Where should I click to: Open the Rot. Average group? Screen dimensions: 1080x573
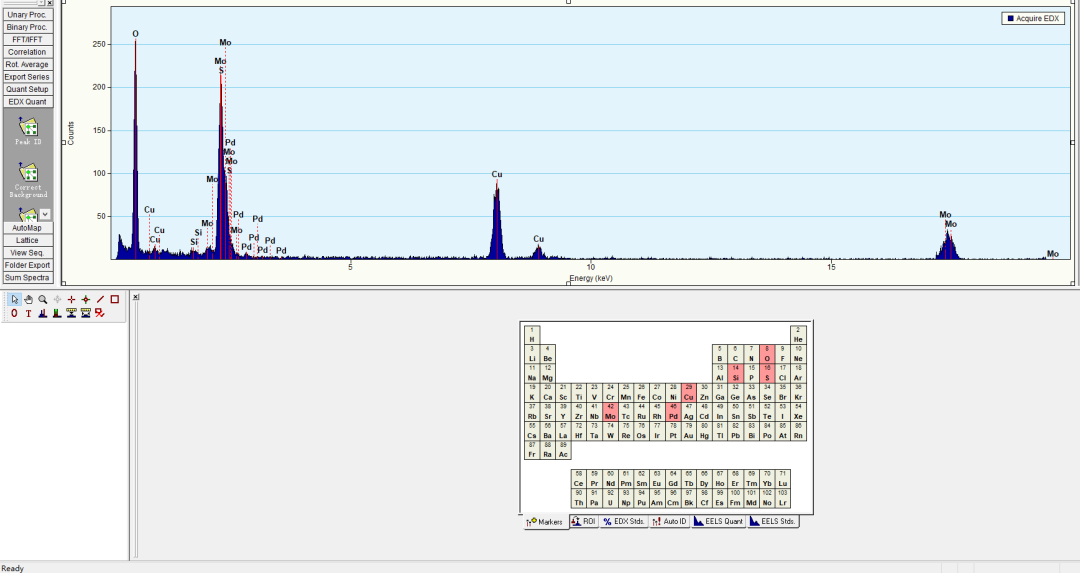pyautogui.click(x=28, y=64)
